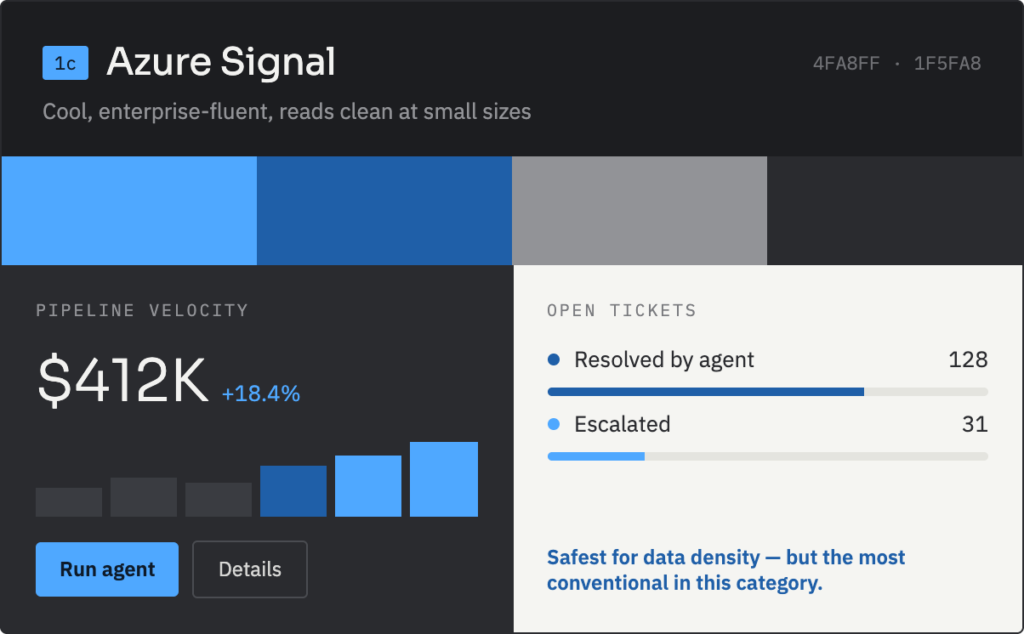Click the 1c badge icon
The height and width of the screenshot is (634, 1024).
(65, 63)
